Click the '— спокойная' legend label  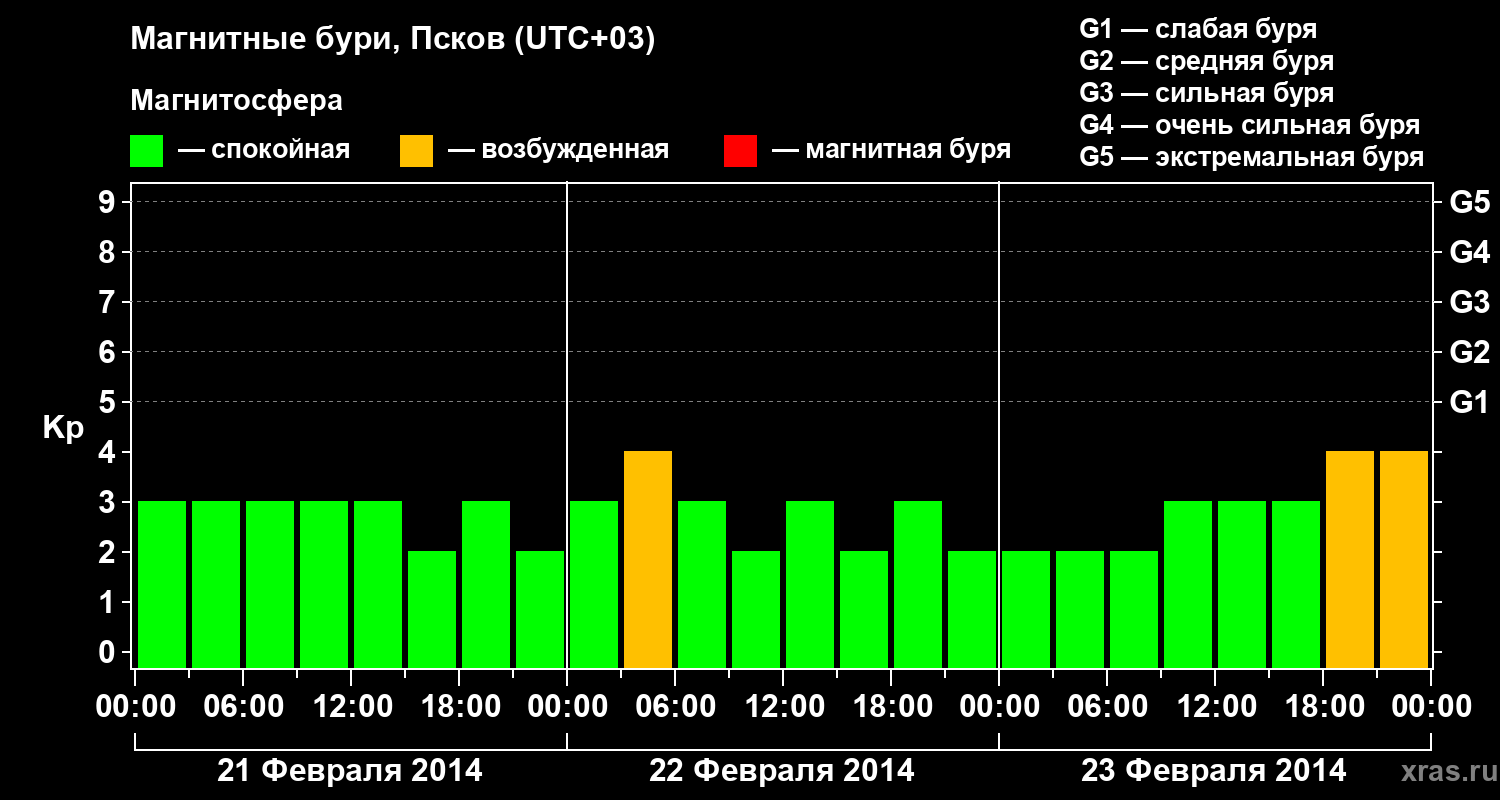pos(264,150)
